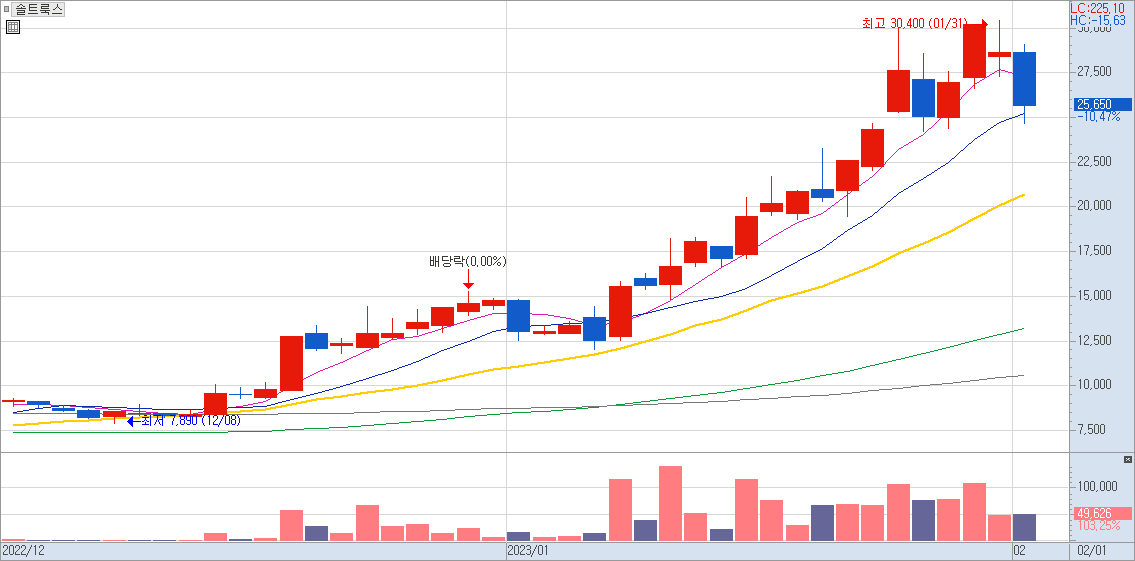
Task: Click the 100,000 volume axis label
Action: [x=1097, y=486]
